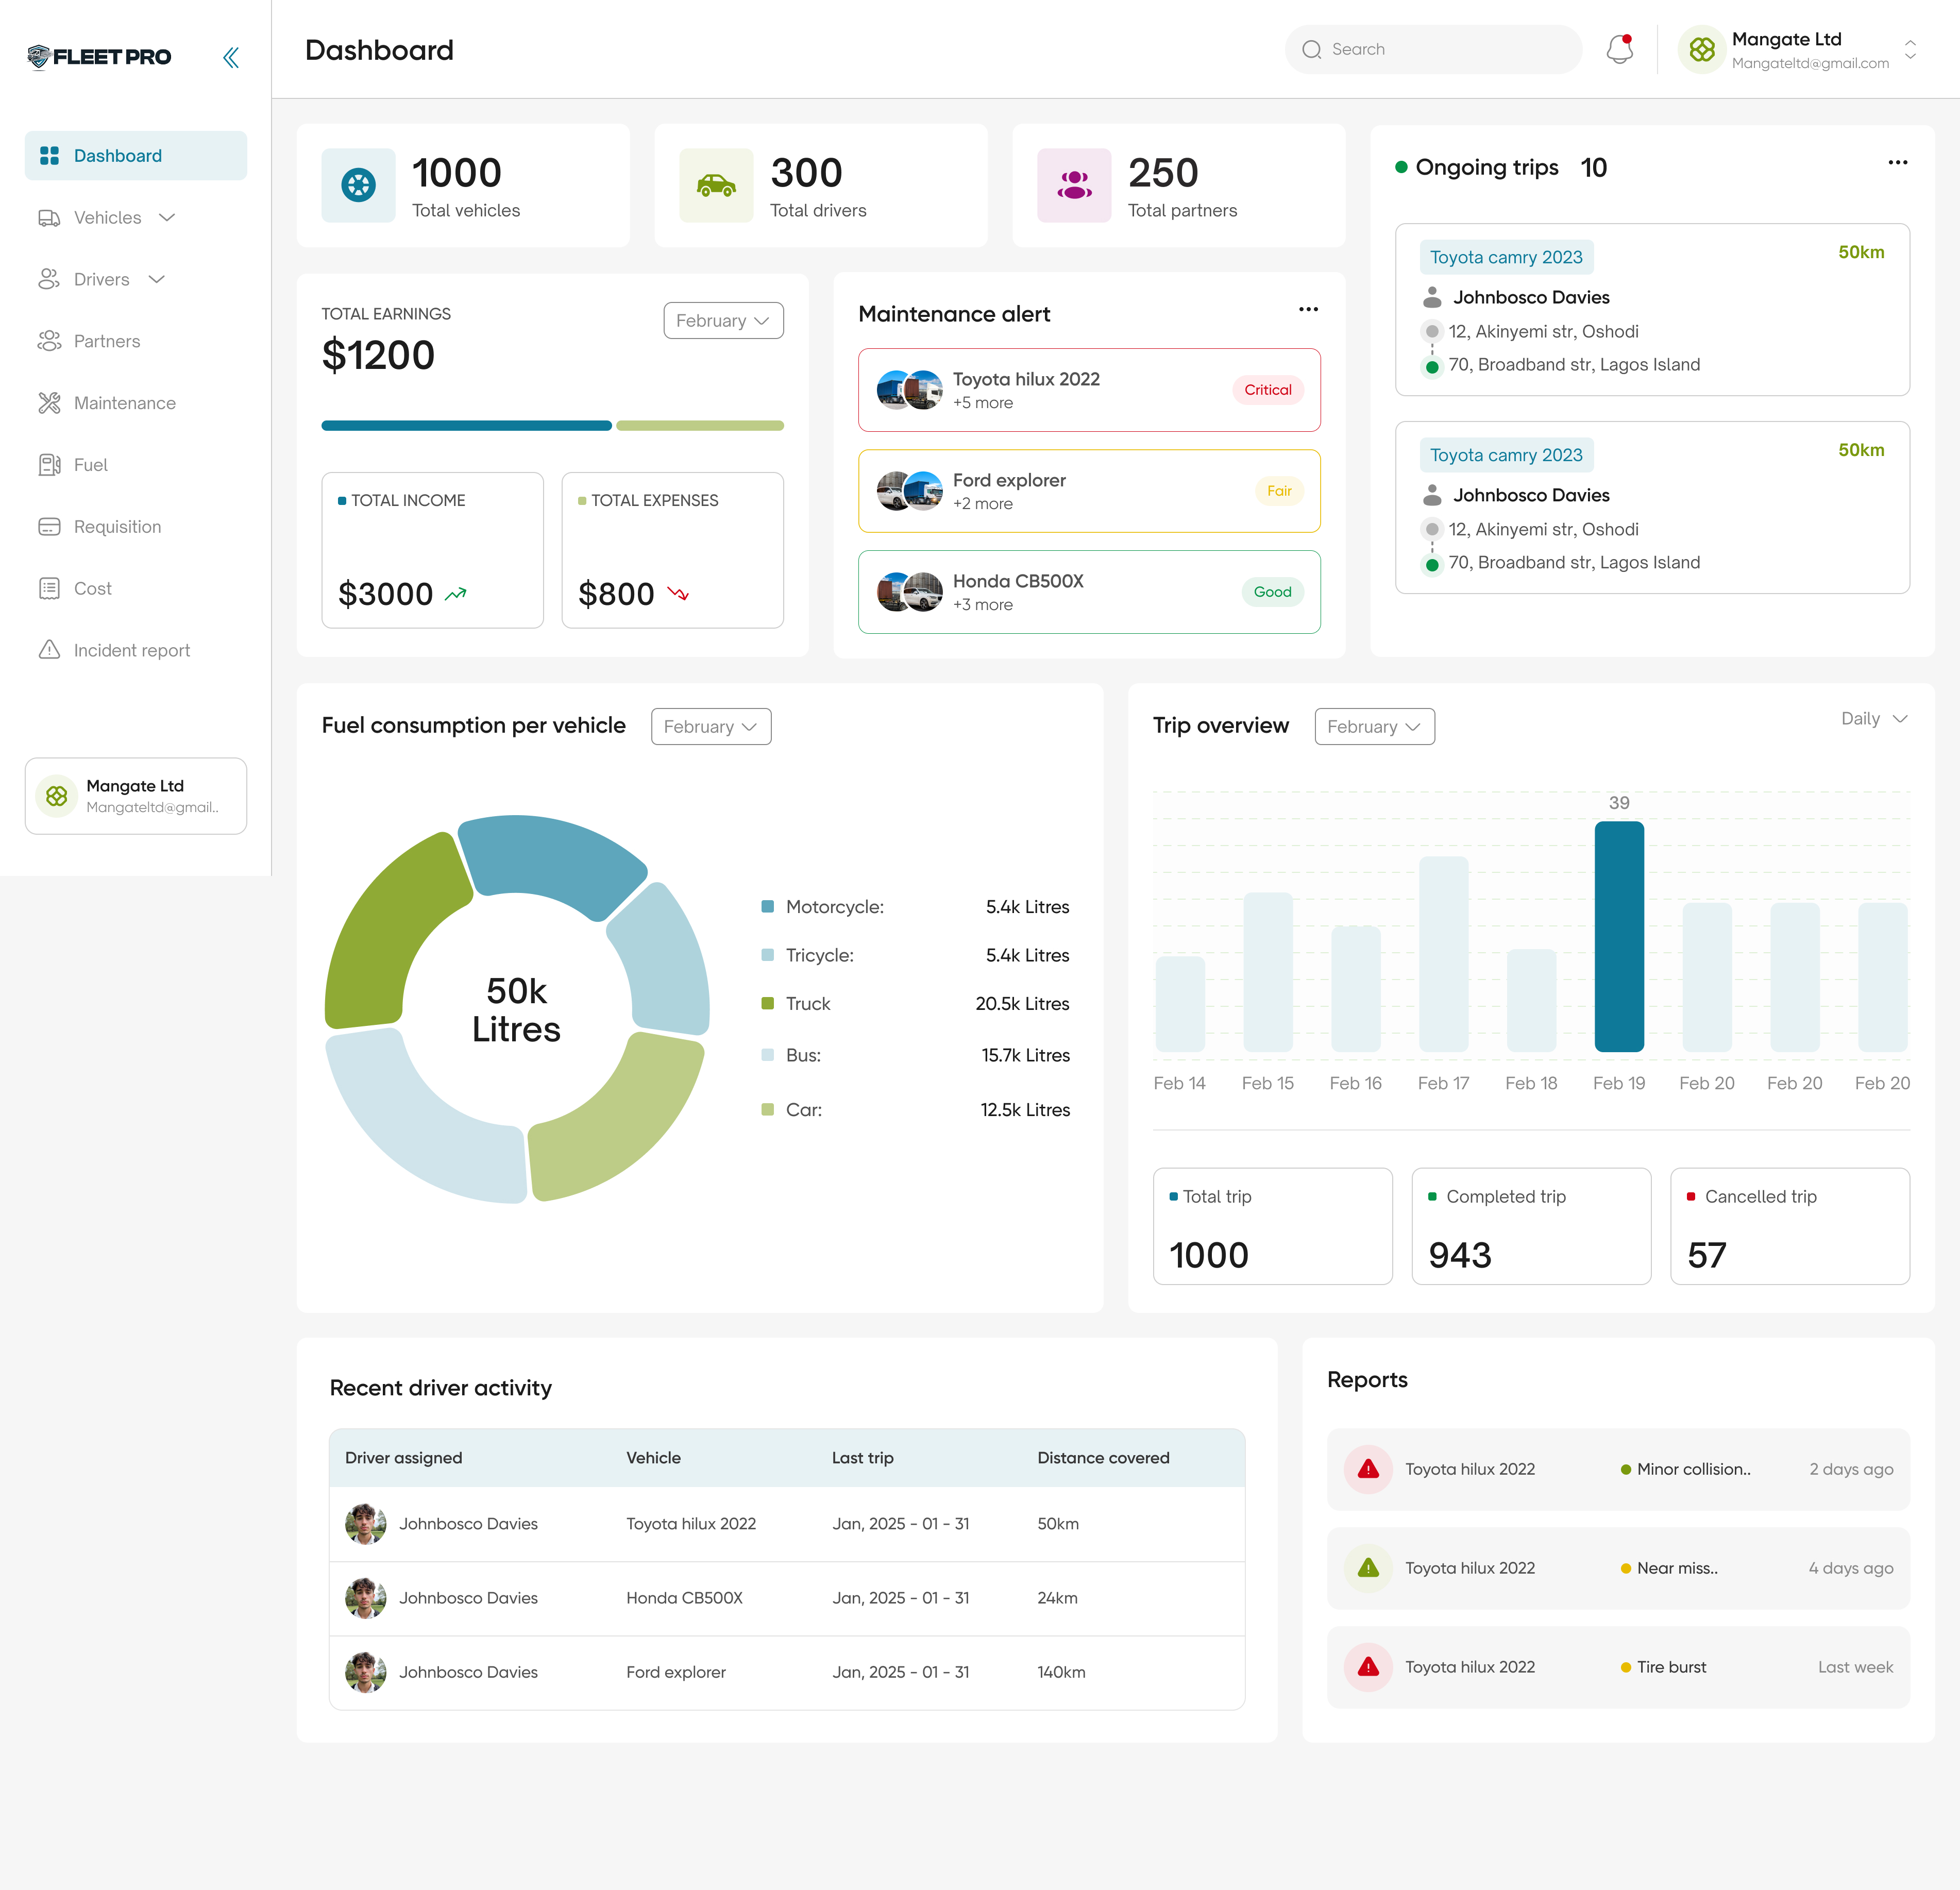Click the Total partners people icon
Screen dimensions: 1960x1890
(1074, 185)
